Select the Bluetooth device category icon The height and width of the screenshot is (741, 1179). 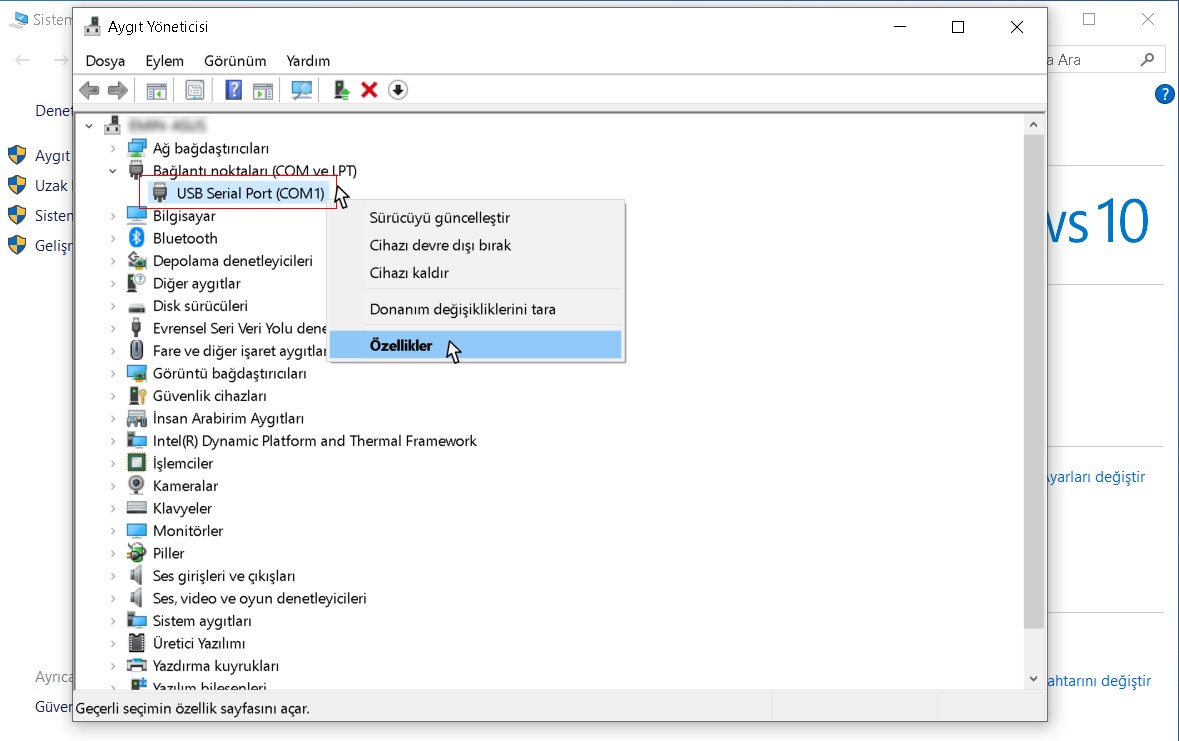[136, 238]
